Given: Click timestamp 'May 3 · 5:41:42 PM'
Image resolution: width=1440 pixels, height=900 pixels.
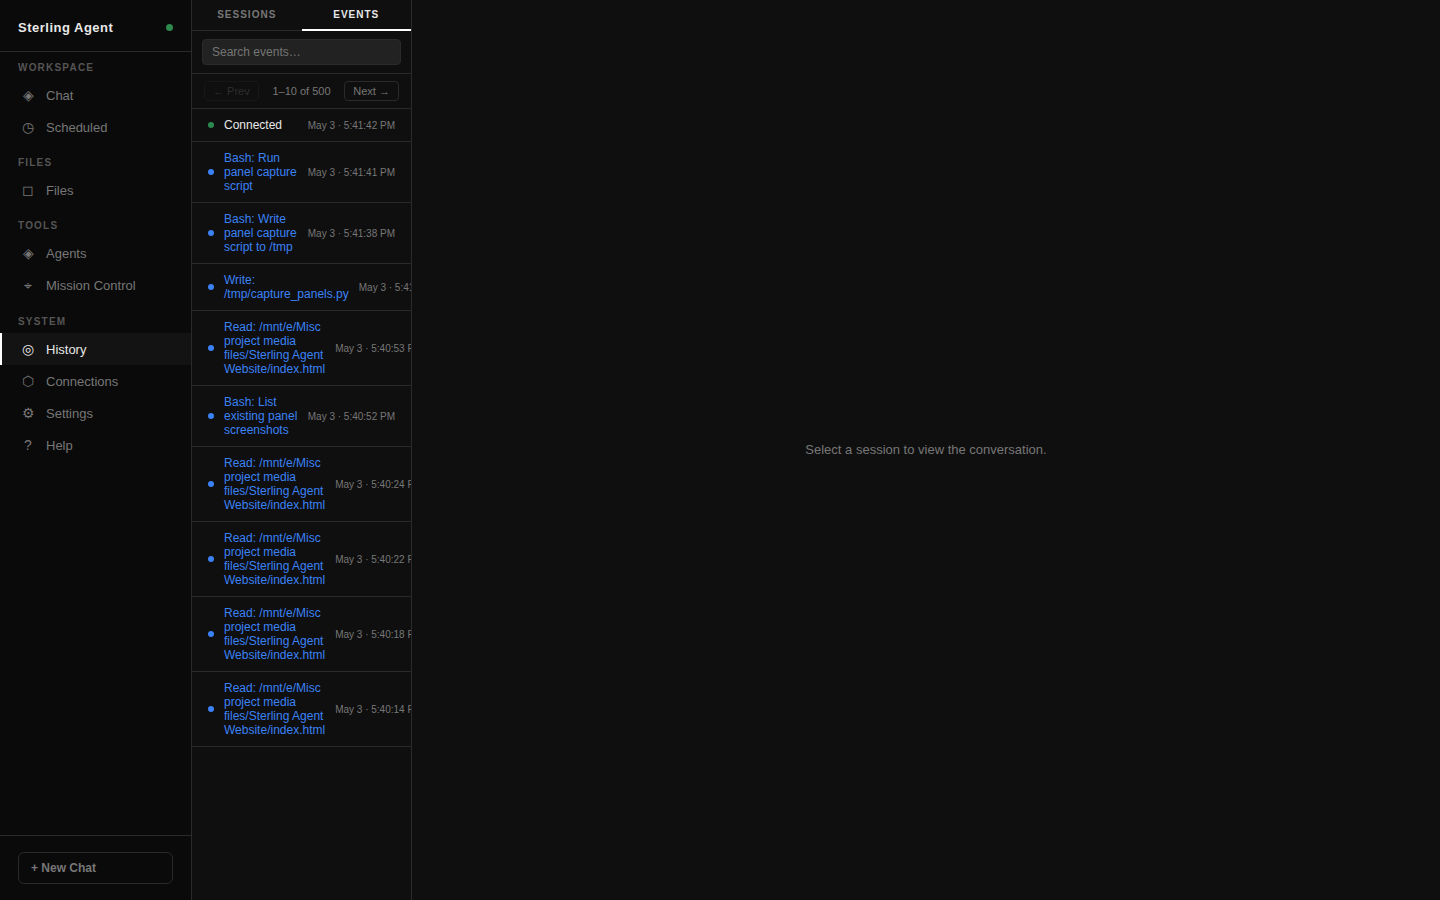Looking at the screenshot, I should [351, 125].
